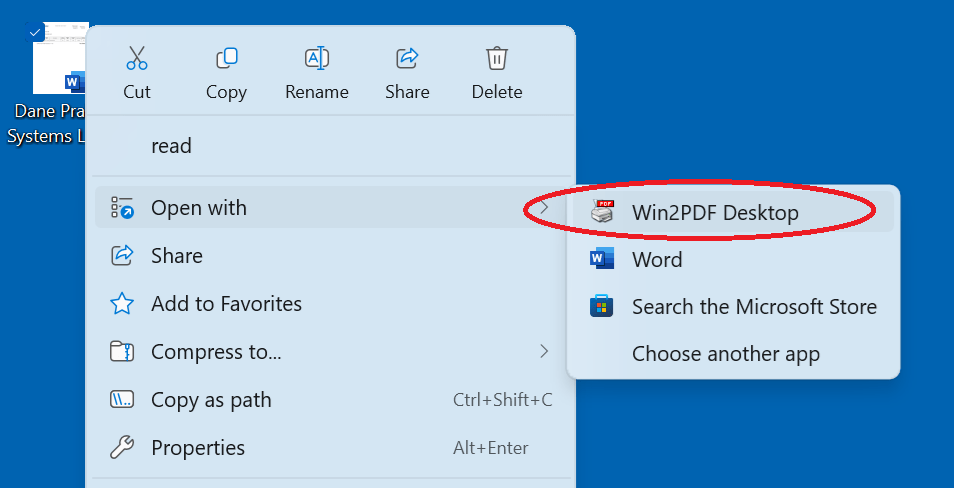Click the Properties wrench icon

coord(122,448)
